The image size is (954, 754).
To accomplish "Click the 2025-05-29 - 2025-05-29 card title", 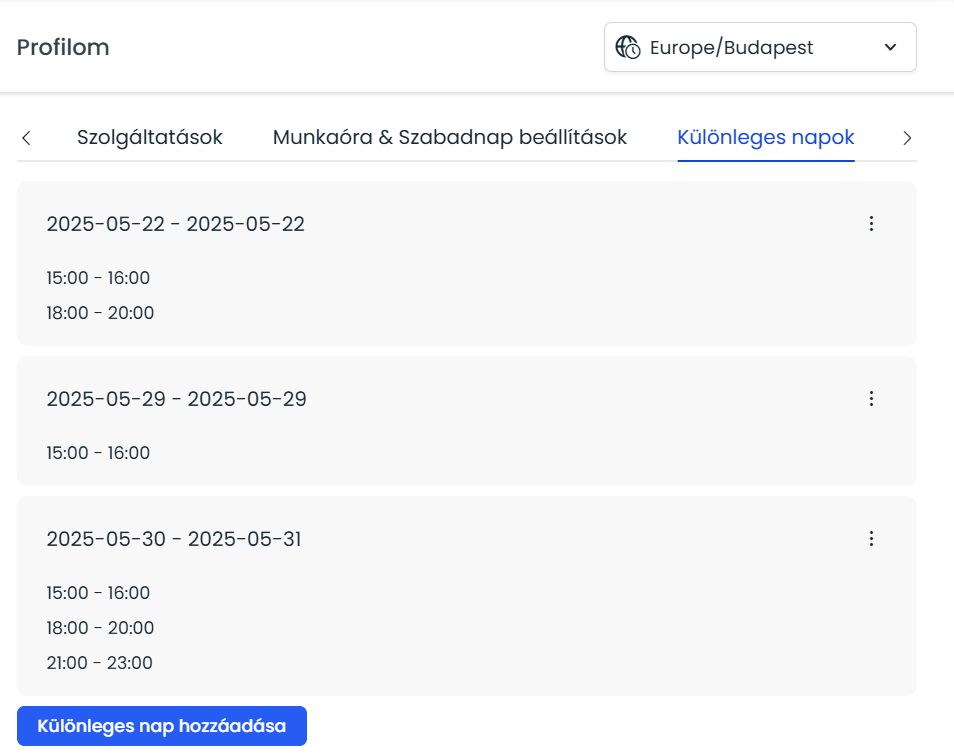I will click(x=176, y=399).
